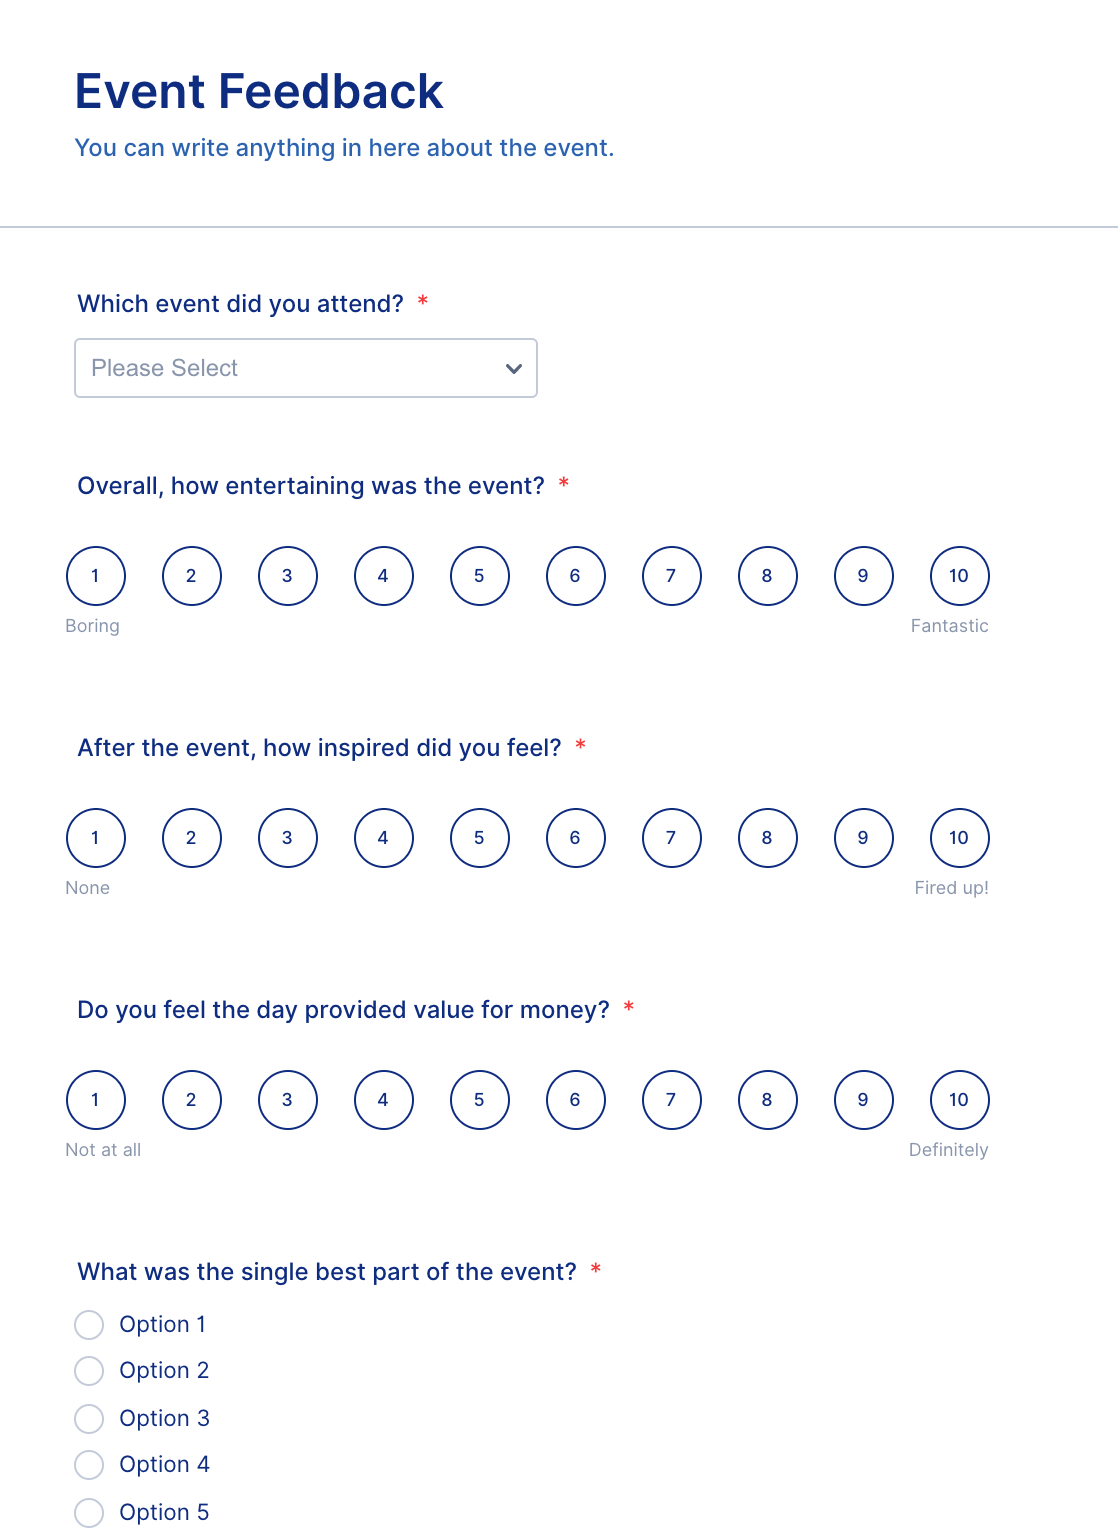Select 5 on the entertainment scale

click(x=479, y=575)
